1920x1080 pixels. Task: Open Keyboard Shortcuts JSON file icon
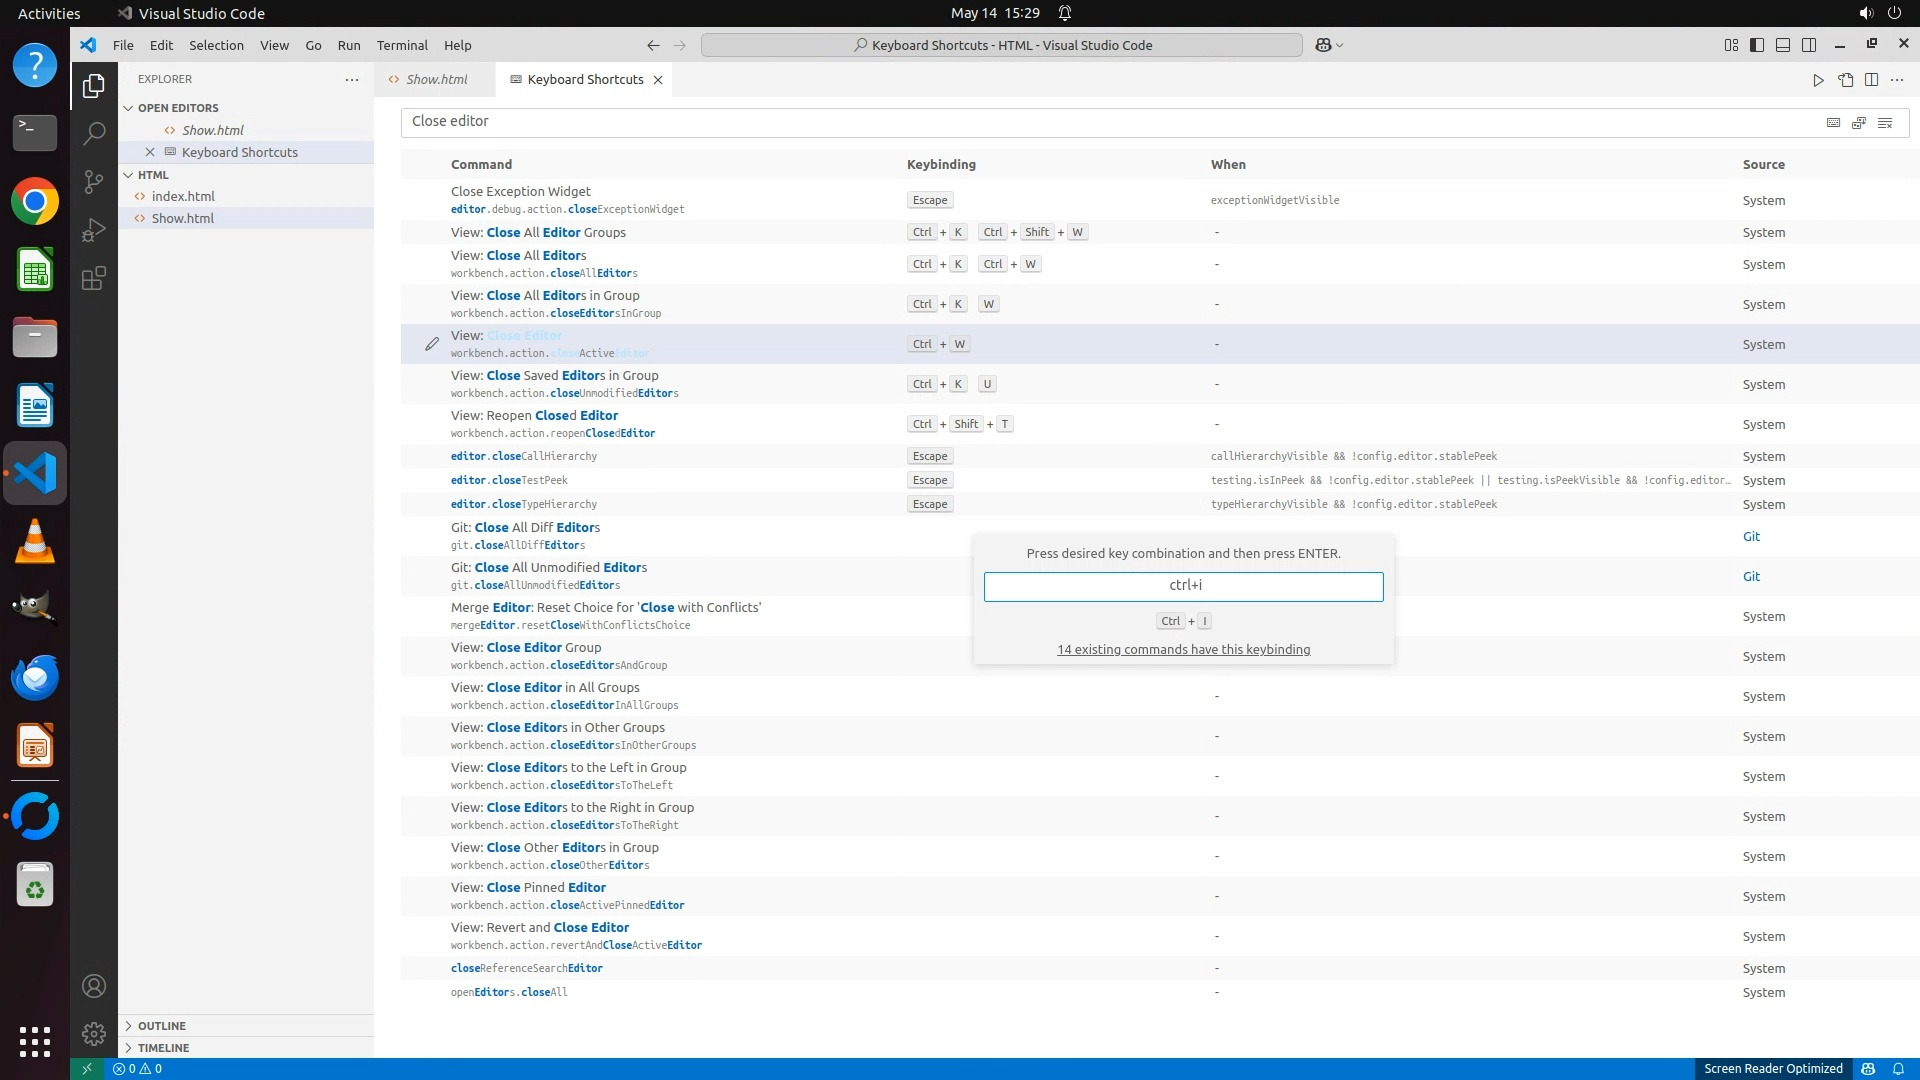[x=1845, y=80]
